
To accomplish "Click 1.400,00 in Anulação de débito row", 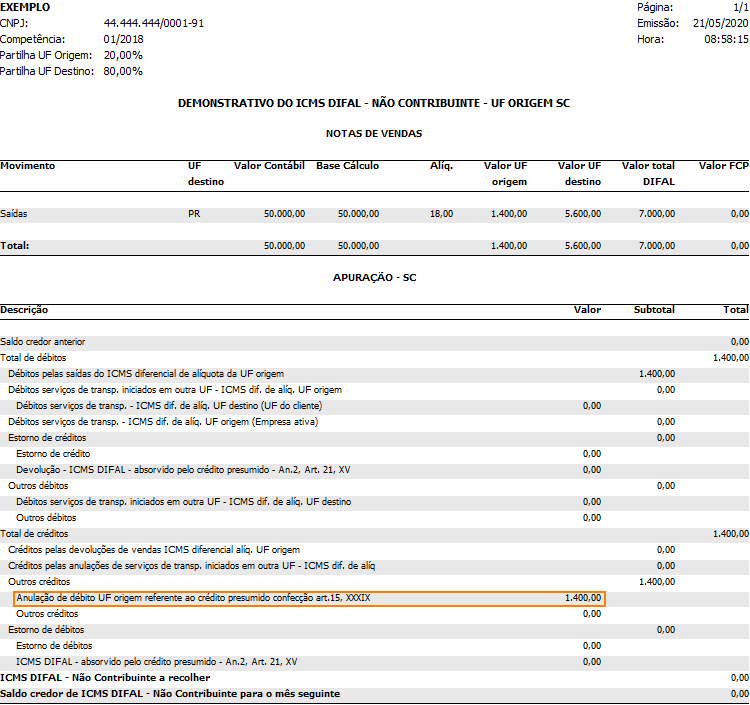I will click(x=583, y=598).
